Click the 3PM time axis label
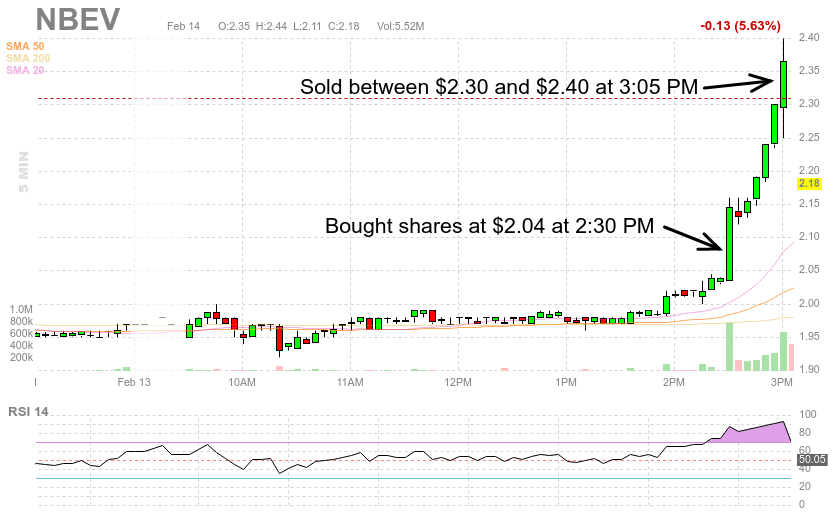 point(782,382)
